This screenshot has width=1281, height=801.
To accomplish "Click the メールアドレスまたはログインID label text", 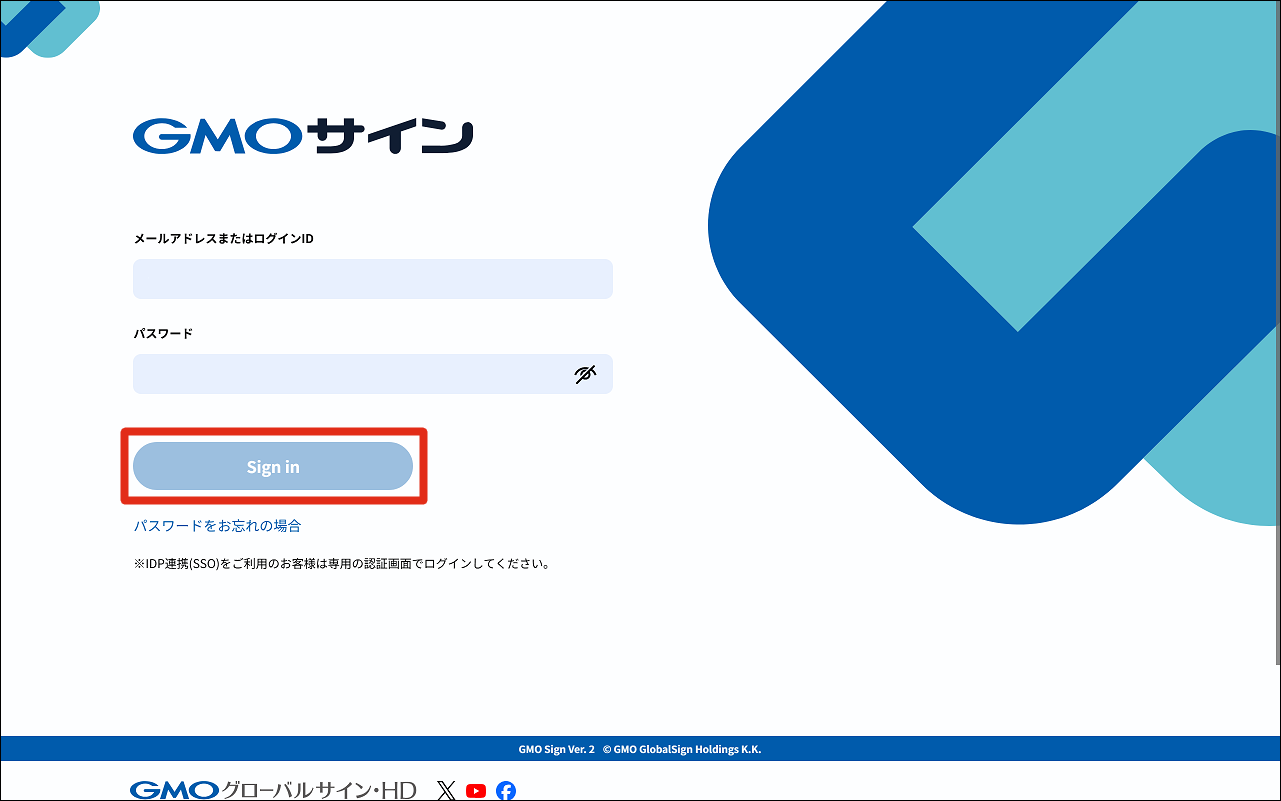I will (223, 239).
